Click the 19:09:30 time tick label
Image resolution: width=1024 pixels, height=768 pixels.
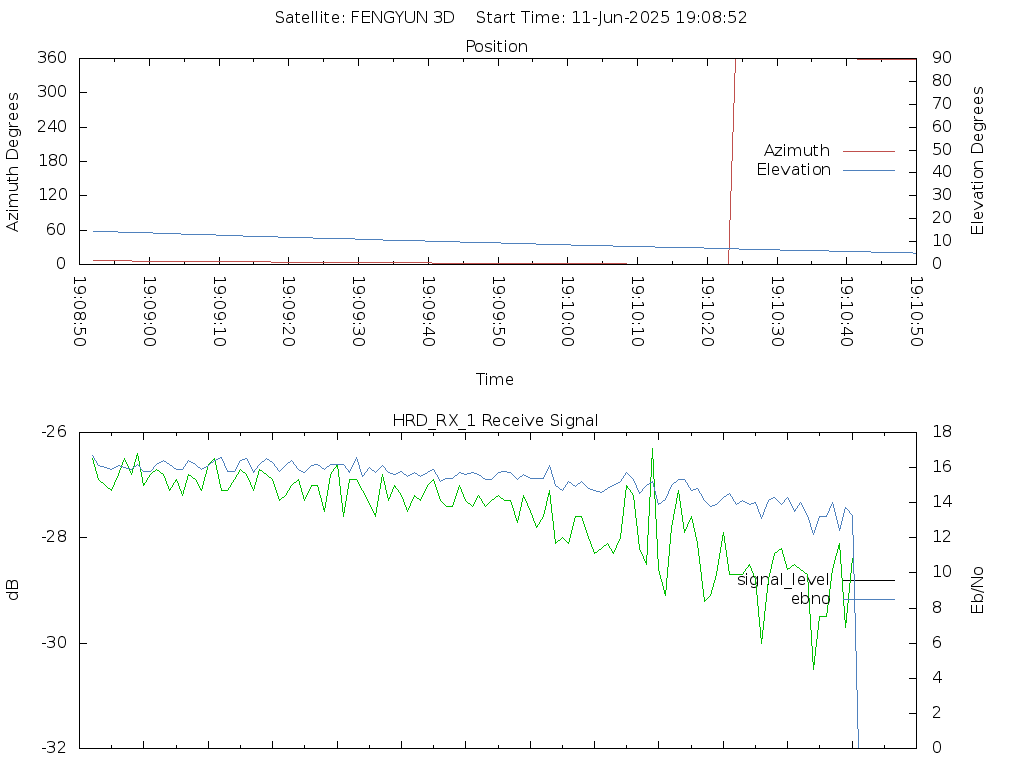pos(359,312)
